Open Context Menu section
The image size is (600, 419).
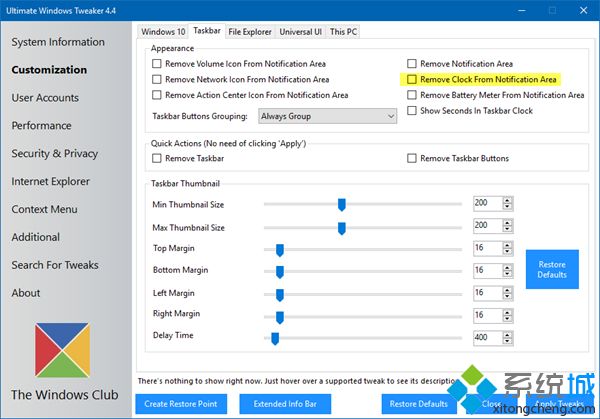[x=44, y=209]
